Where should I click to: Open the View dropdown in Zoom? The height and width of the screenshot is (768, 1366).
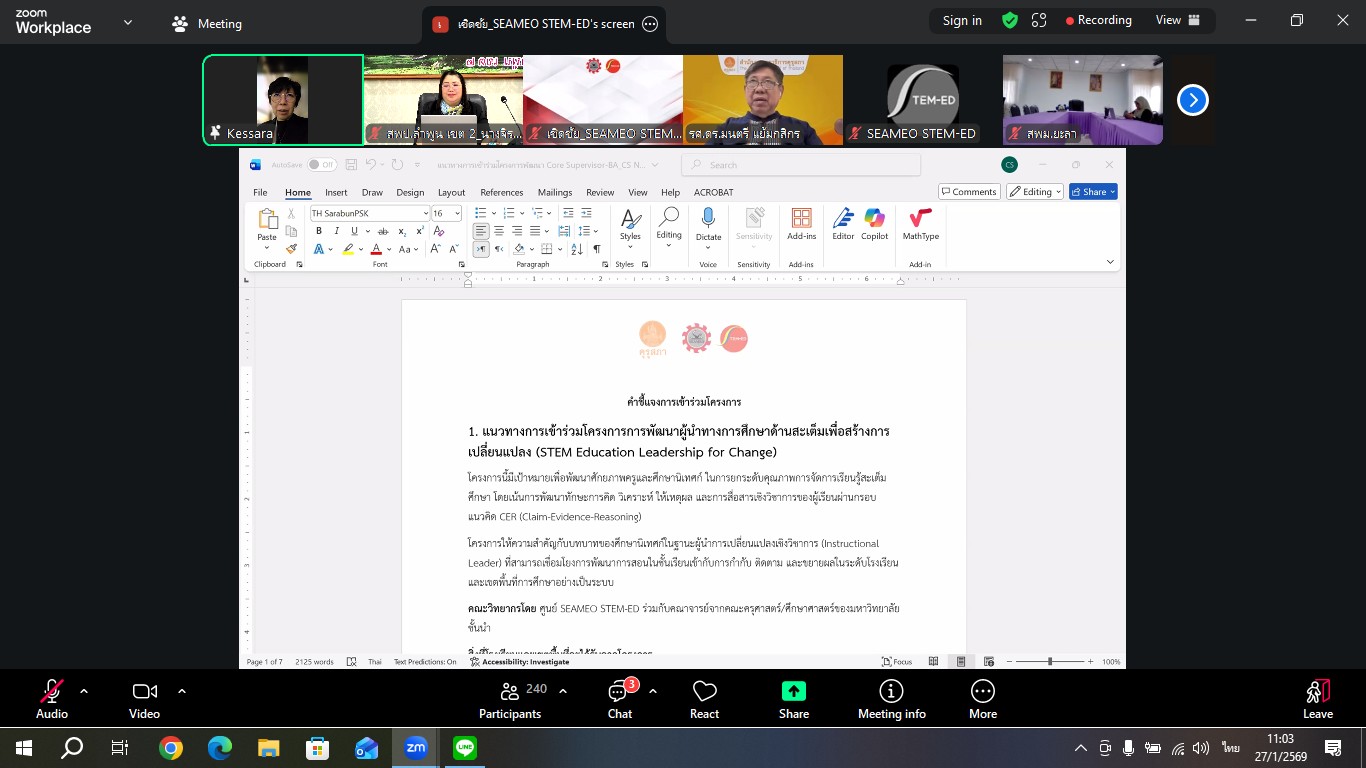coord(1177,20)
